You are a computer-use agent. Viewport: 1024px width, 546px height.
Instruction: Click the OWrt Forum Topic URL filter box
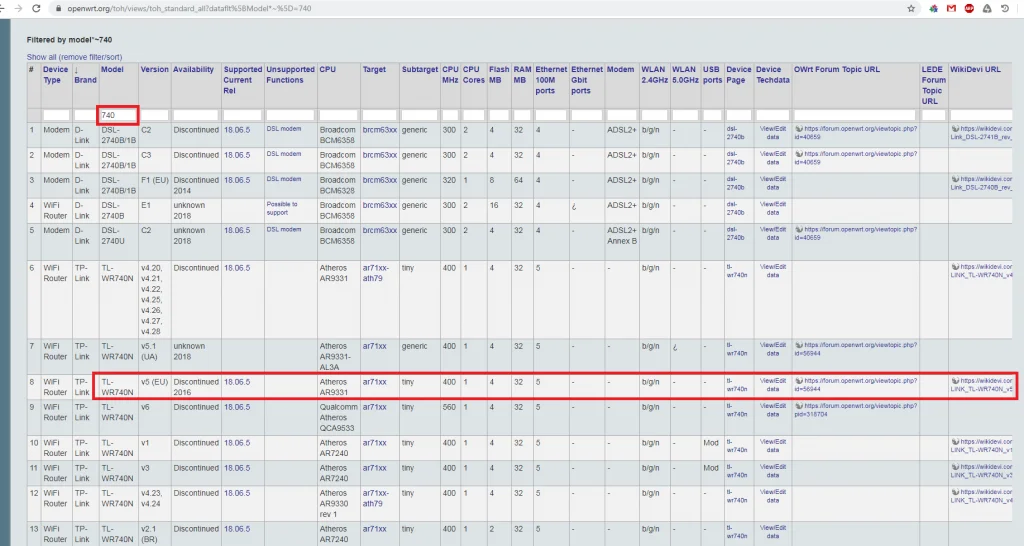pos(855,116)
